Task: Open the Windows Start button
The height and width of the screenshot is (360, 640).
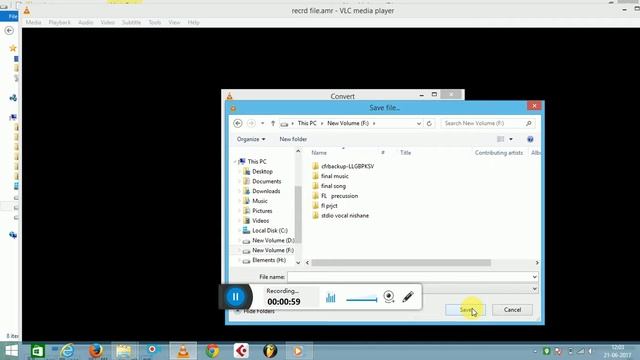Action: click(11, 351)
